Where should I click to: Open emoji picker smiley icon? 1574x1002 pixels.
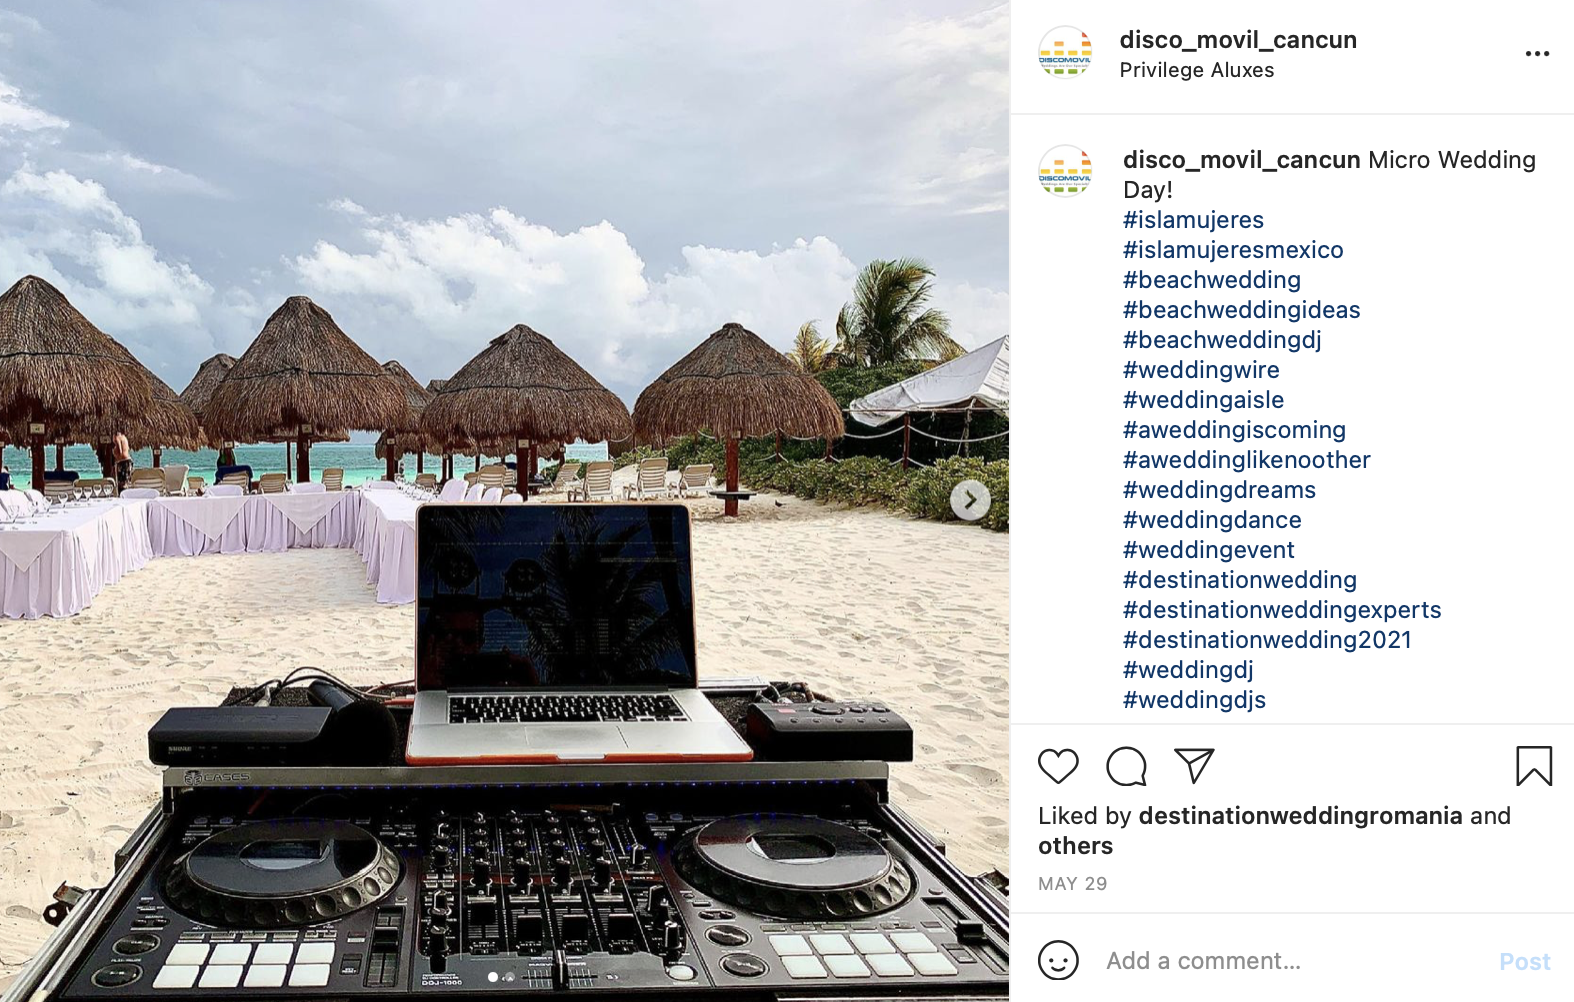1058,960
